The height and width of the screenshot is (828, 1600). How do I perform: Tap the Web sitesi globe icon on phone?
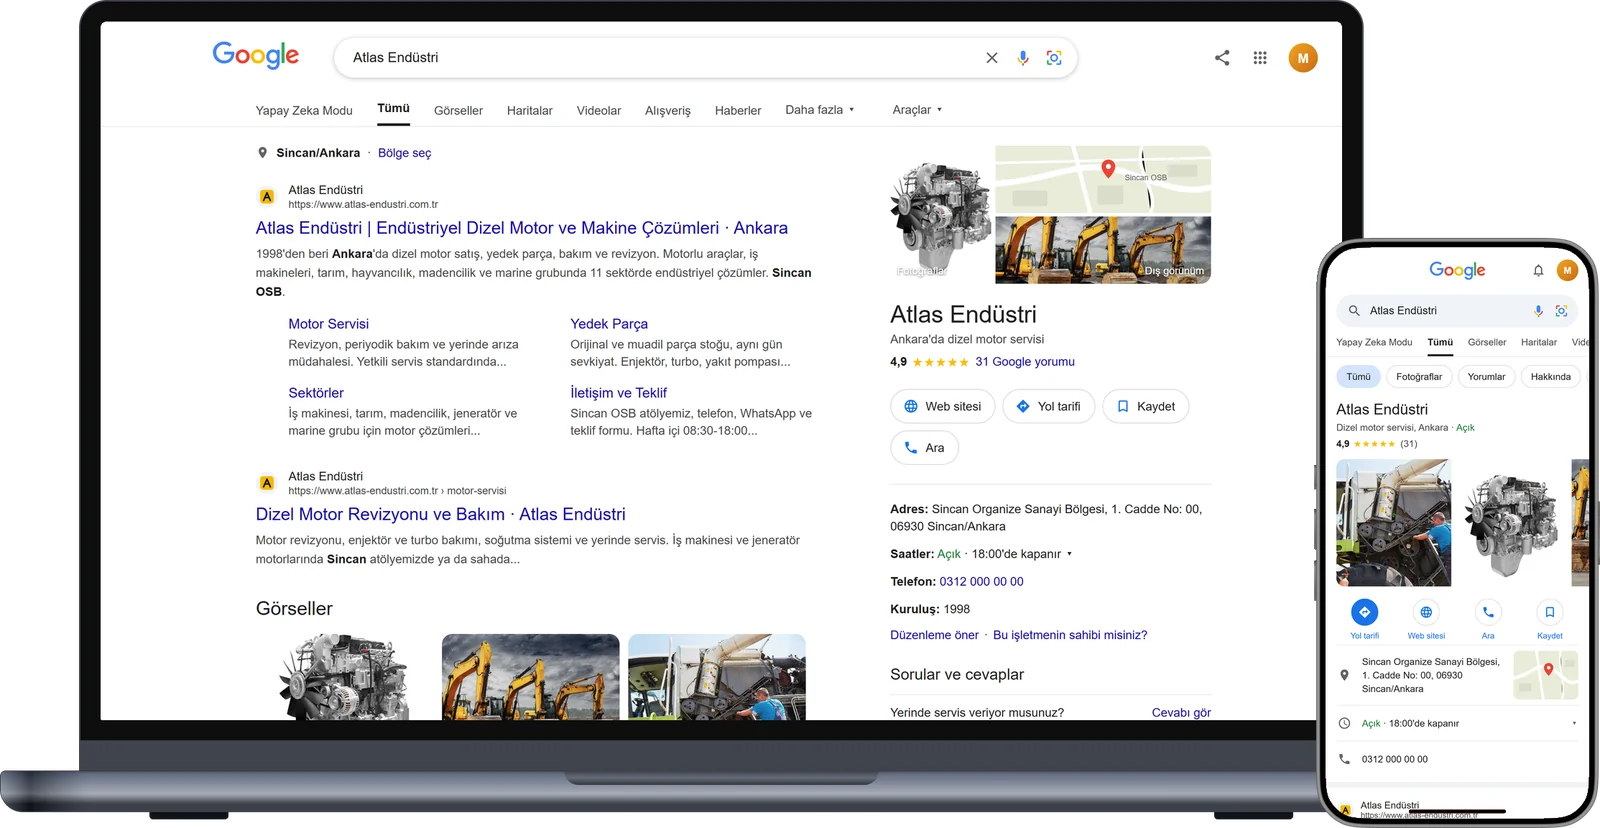click(x=1426, y=612)
